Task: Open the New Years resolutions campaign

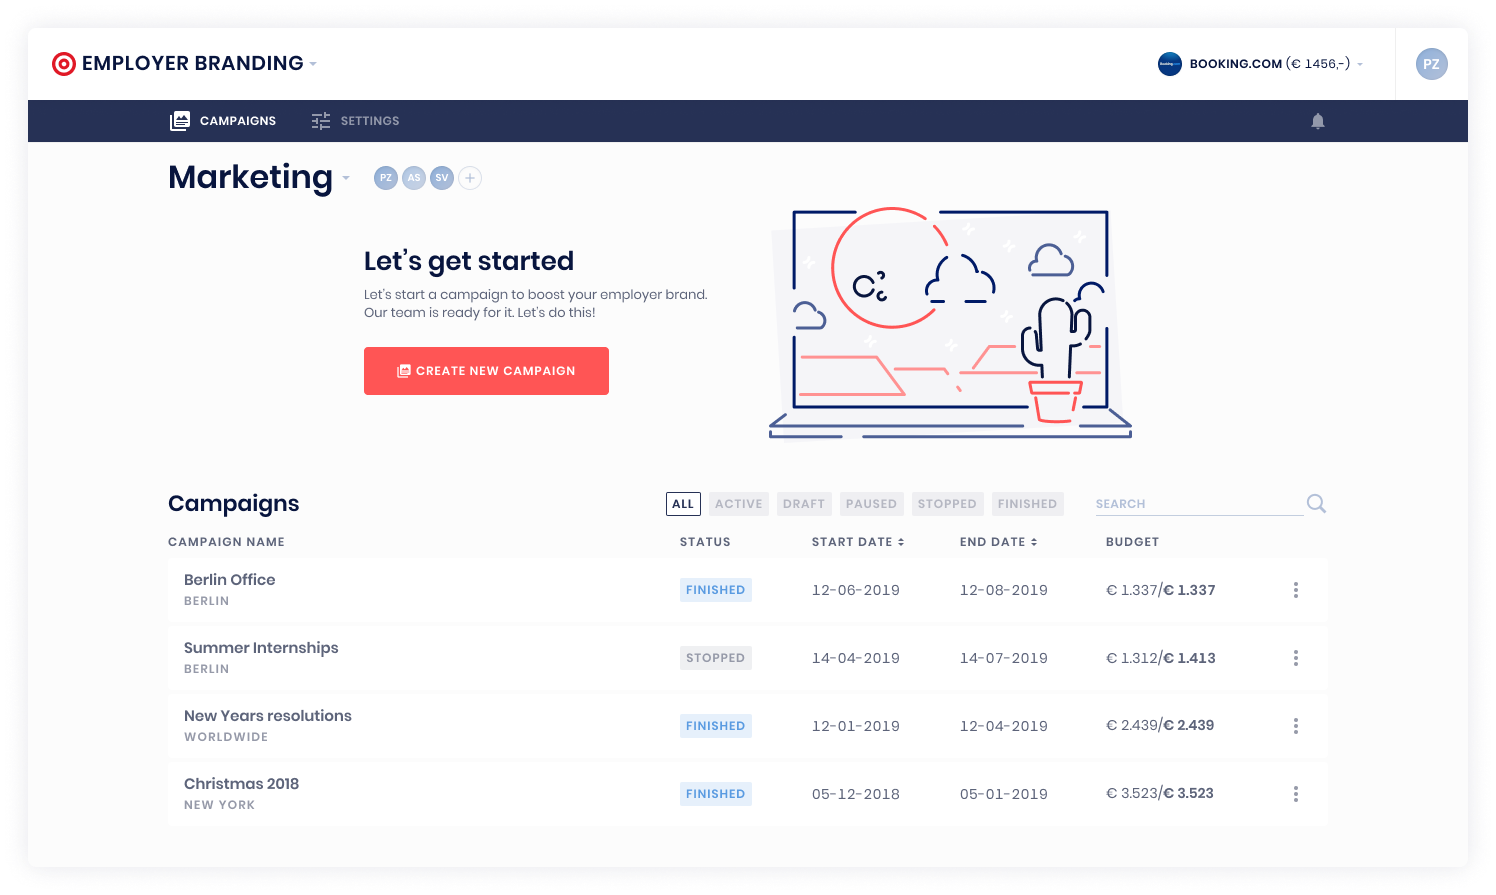Action: tap(268, 716)
